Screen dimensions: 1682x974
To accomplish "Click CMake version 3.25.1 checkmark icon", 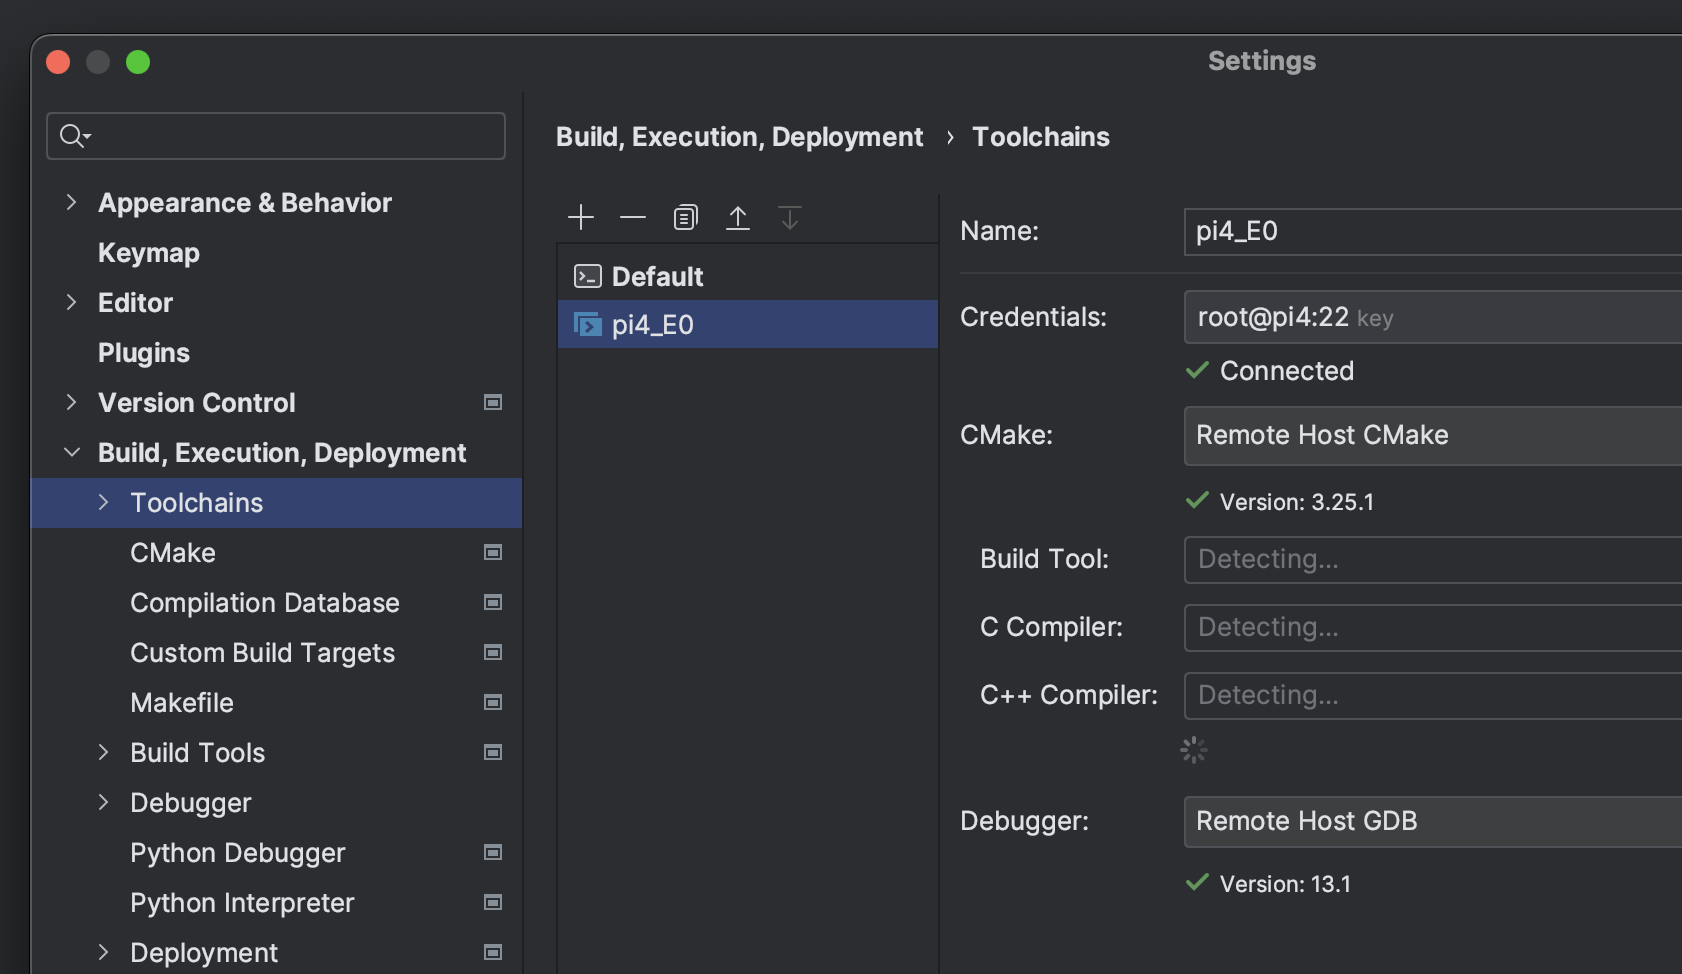I will (x=1197, y=501).
